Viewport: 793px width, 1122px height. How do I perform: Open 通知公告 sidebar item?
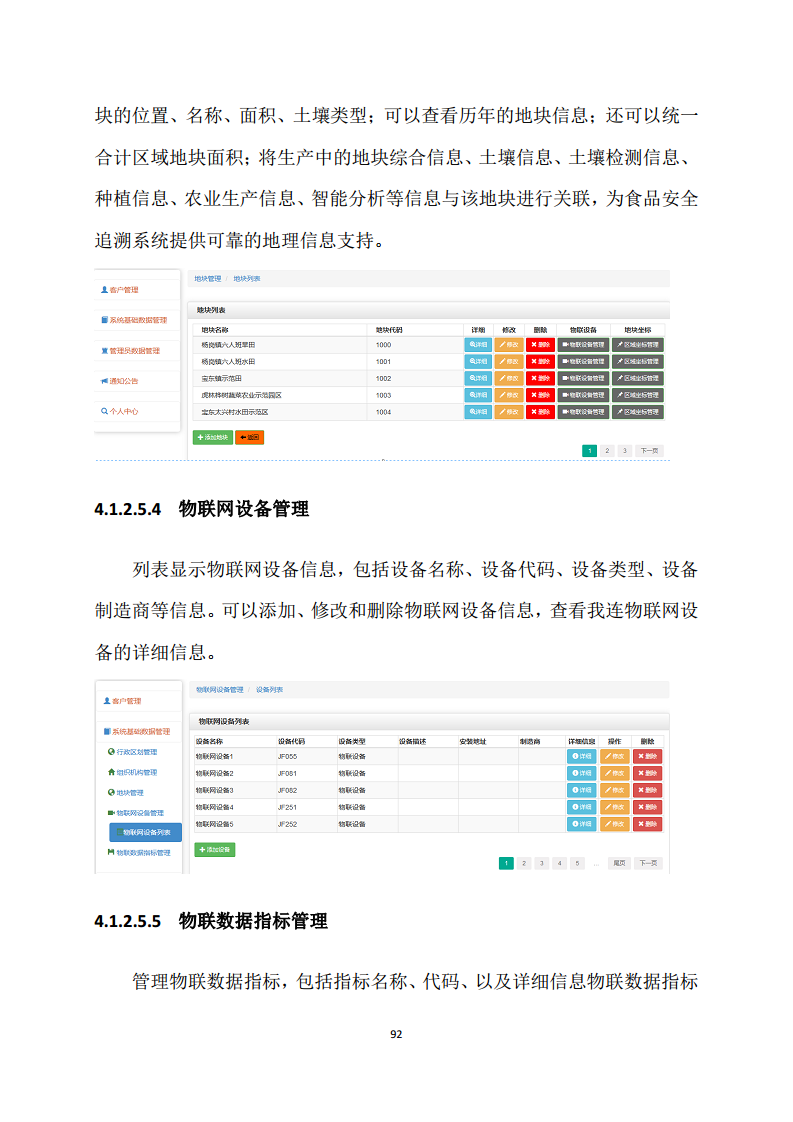[x=120, y=381]
